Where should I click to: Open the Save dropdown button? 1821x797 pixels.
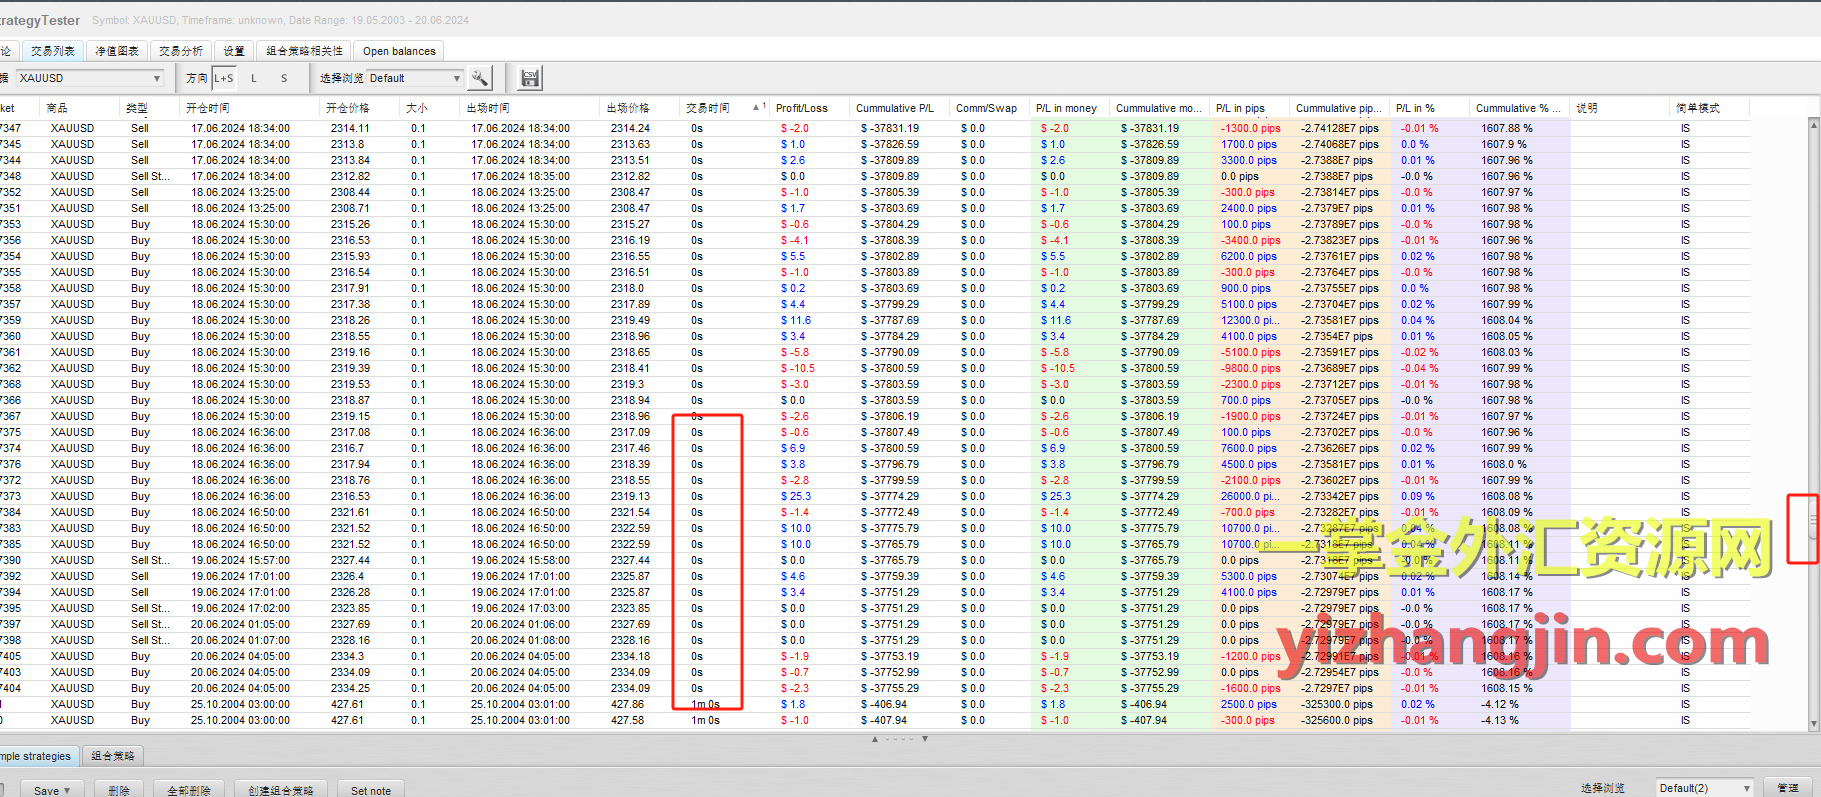point(52,790)
